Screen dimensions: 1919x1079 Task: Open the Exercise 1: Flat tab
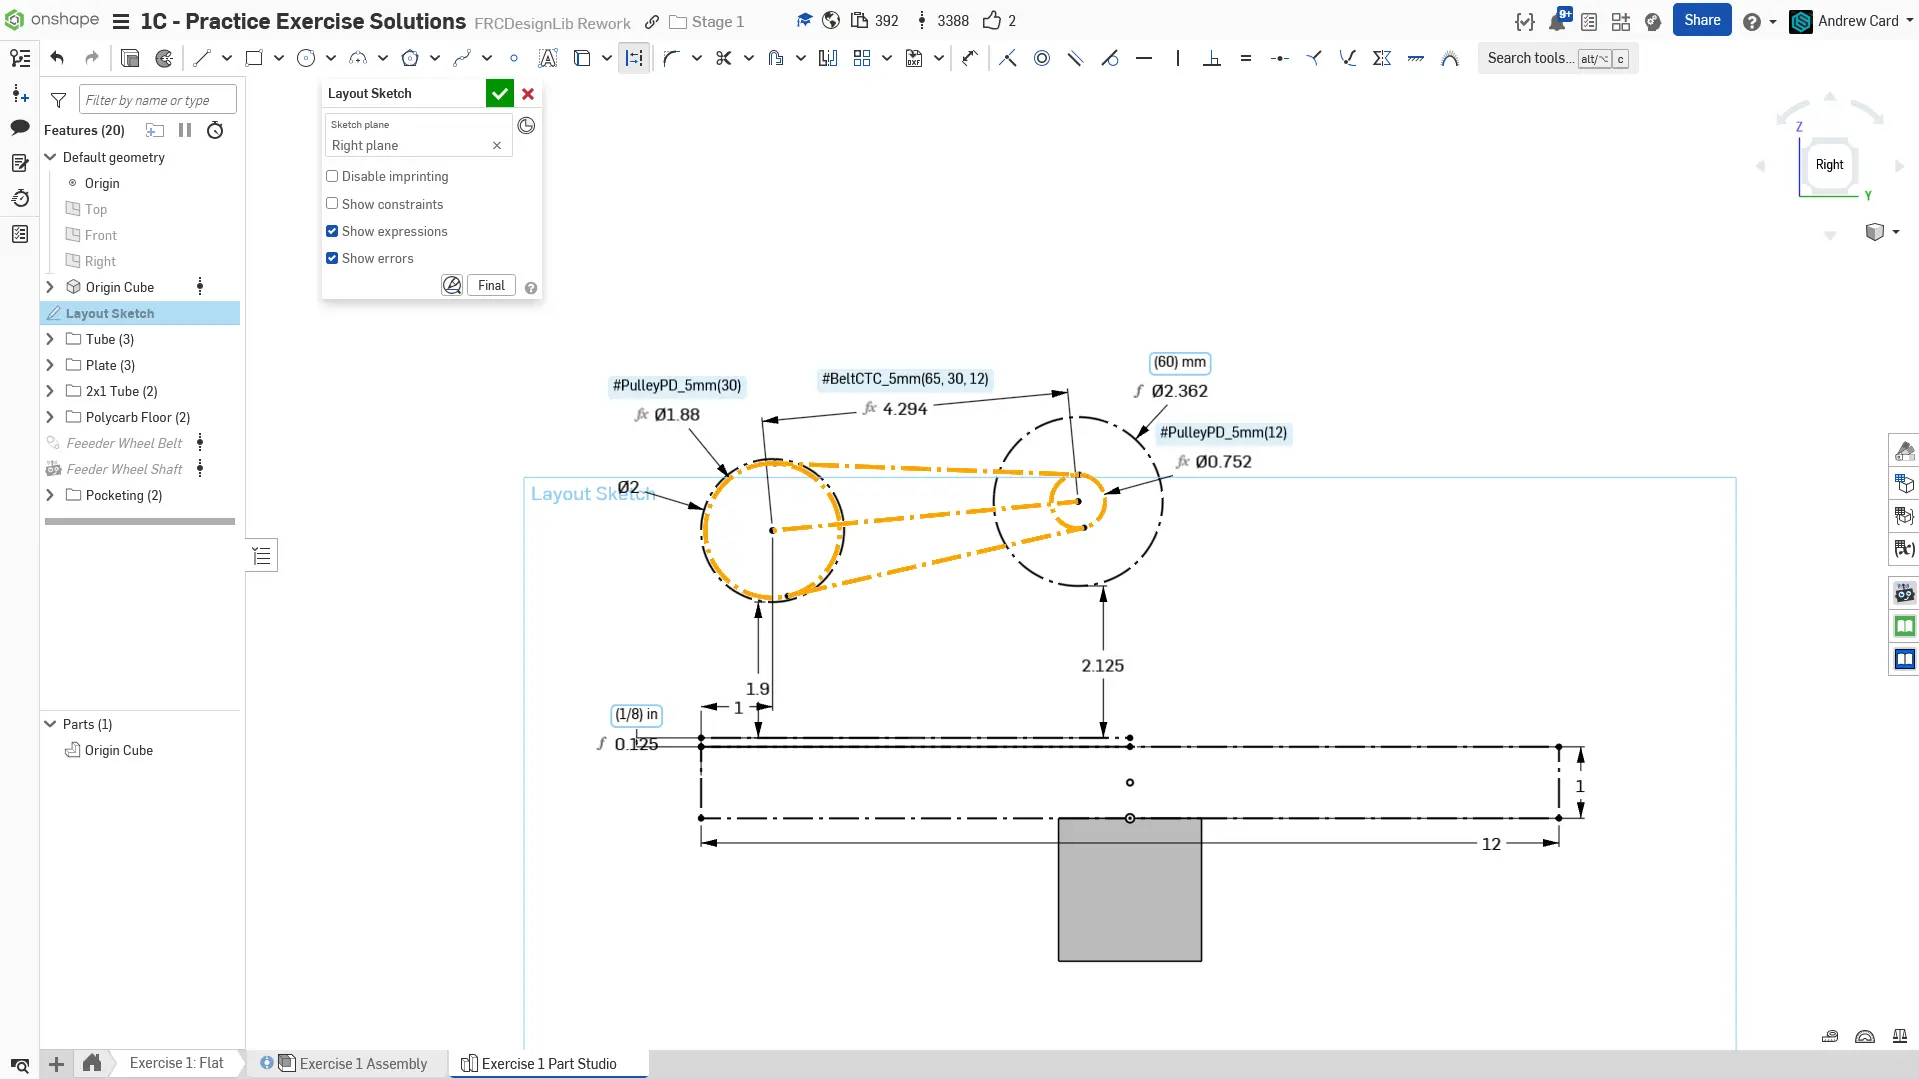click(x=176, y=1063)
